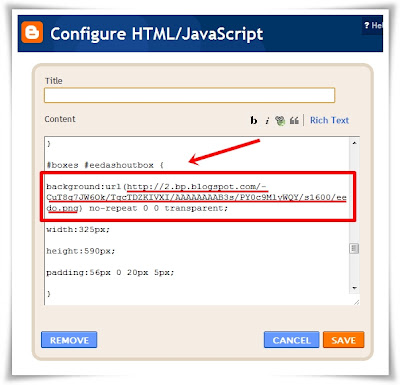Click "no-repeat 0 0 transparent;" text

coord(159,208)
